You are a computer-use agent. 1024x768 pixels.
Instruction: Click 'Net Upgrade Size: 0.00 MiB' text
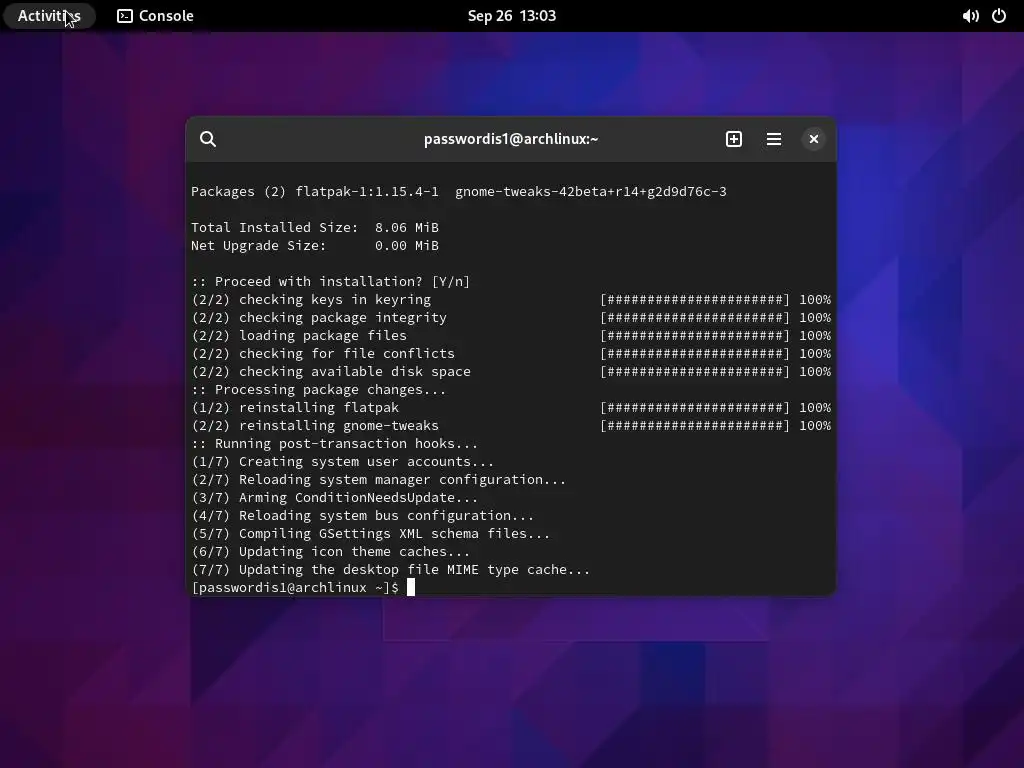[x=315, y=246]
